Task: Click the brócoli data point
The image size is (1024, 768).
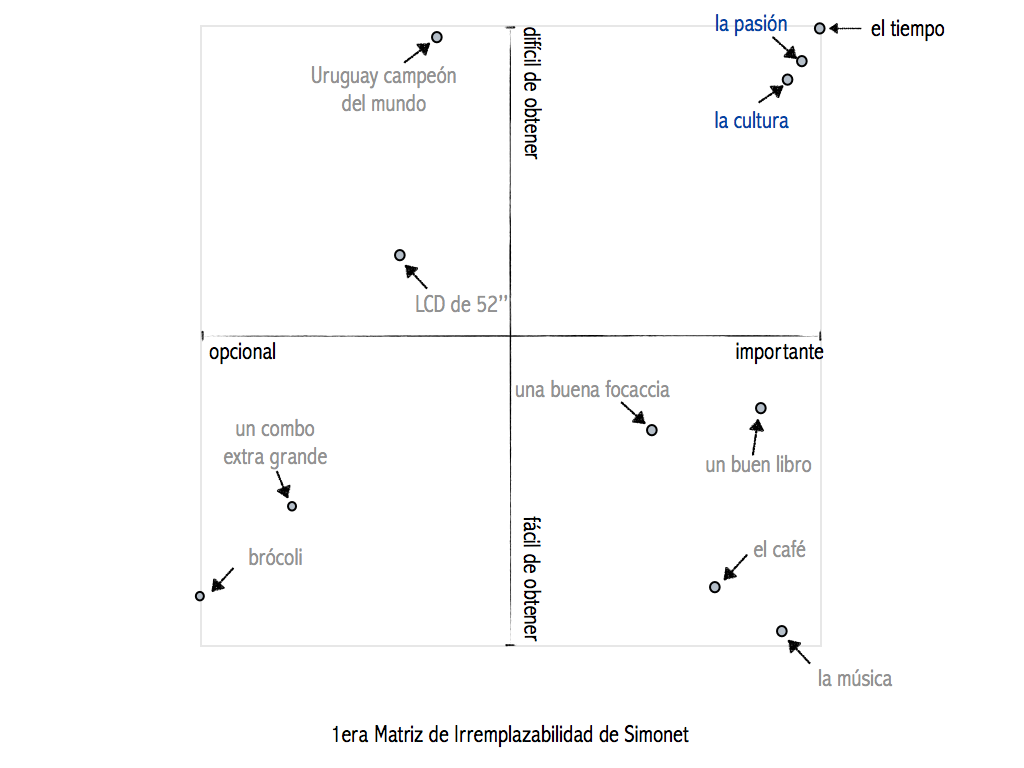Action: 200,596
